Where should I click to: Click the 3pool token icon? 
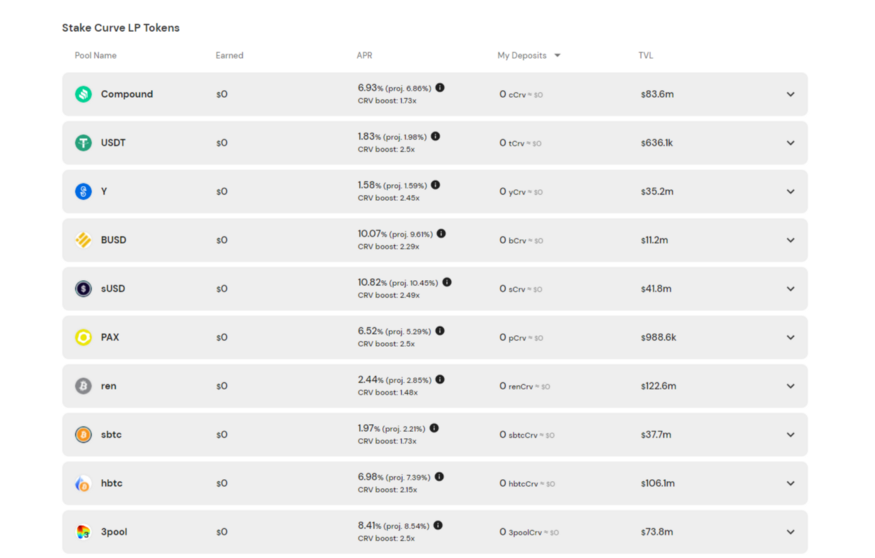tap(83, 532)
